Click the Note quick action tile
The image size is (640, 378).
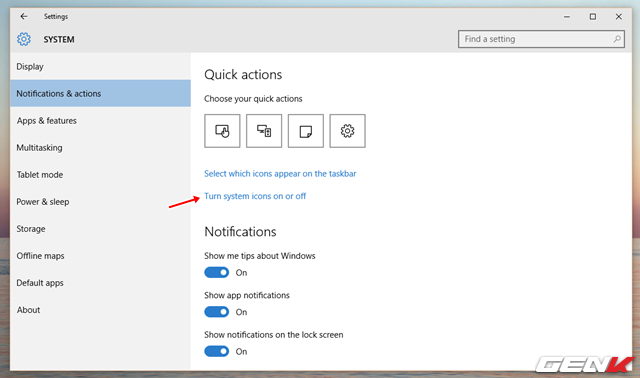click(306, 131)
